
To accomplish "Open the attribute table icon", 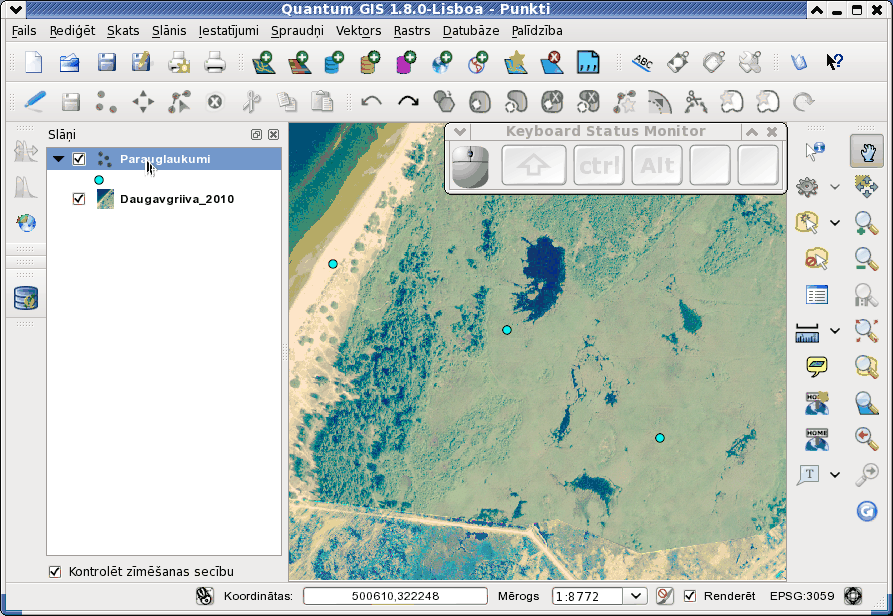I will (816, 295).
